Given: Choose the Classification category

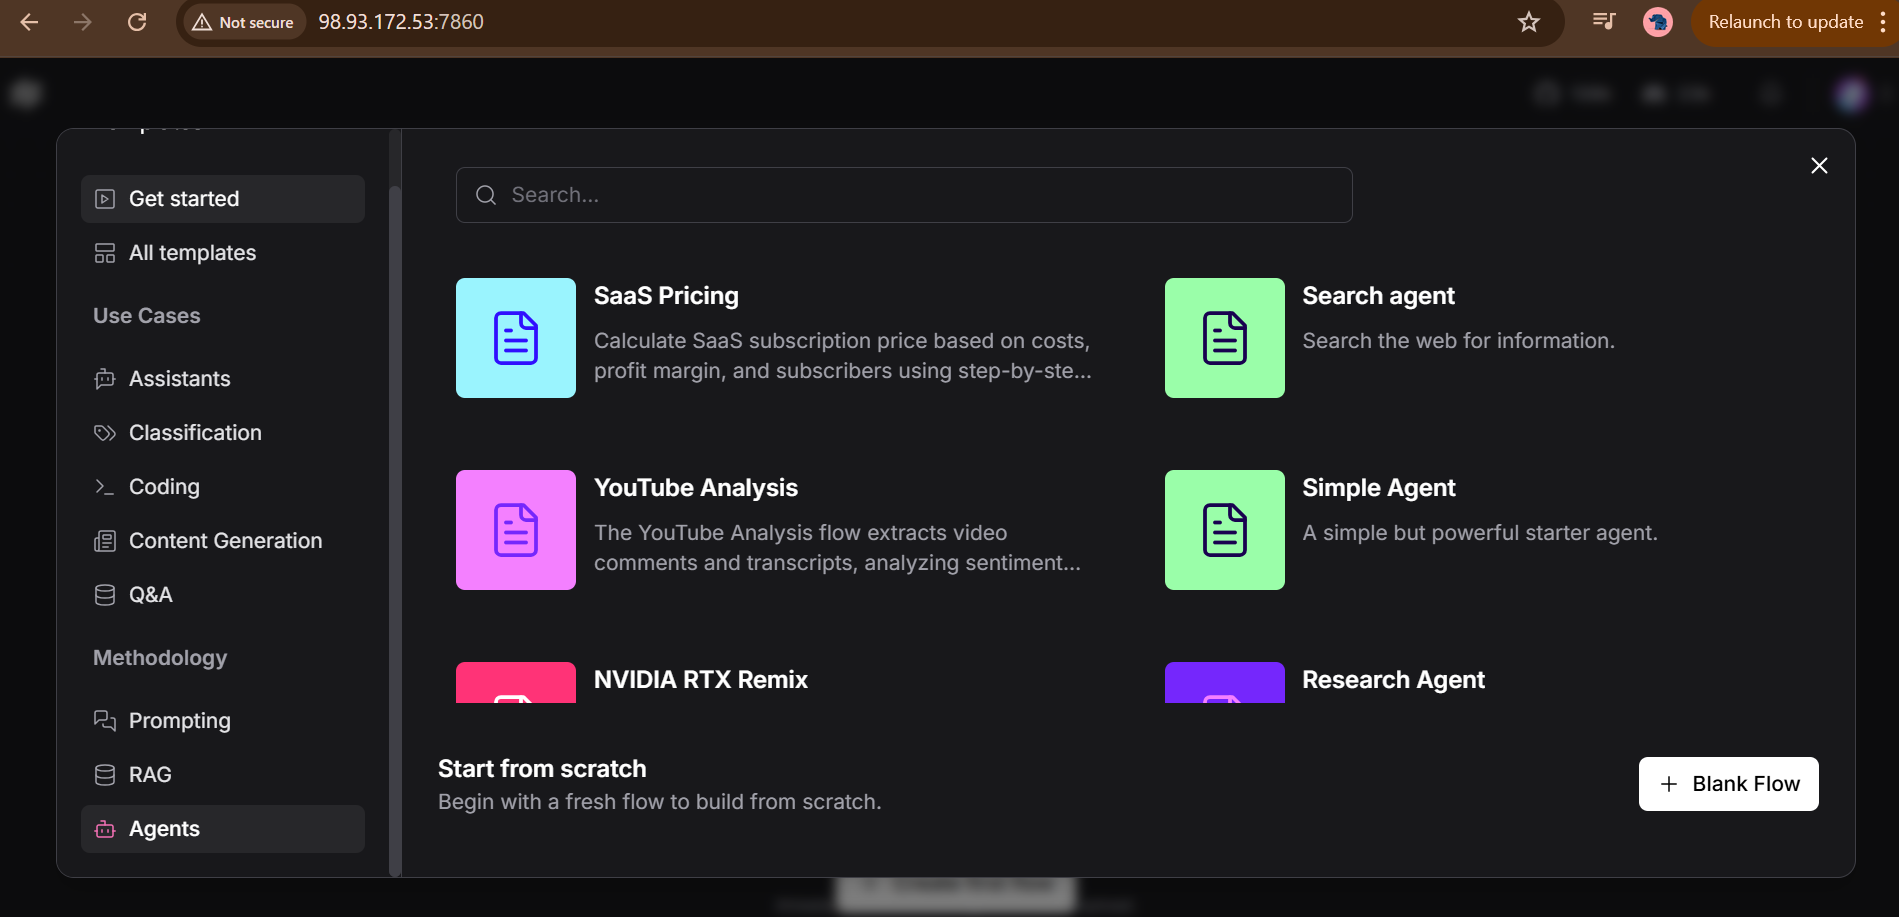Looking at the screenshot, I should click(x=195, y=433).
